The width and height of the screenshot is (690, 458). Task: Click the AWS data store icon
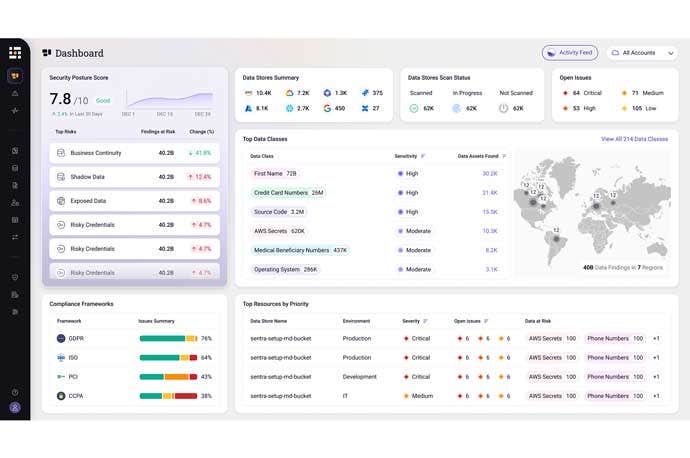tap(248, 93)
